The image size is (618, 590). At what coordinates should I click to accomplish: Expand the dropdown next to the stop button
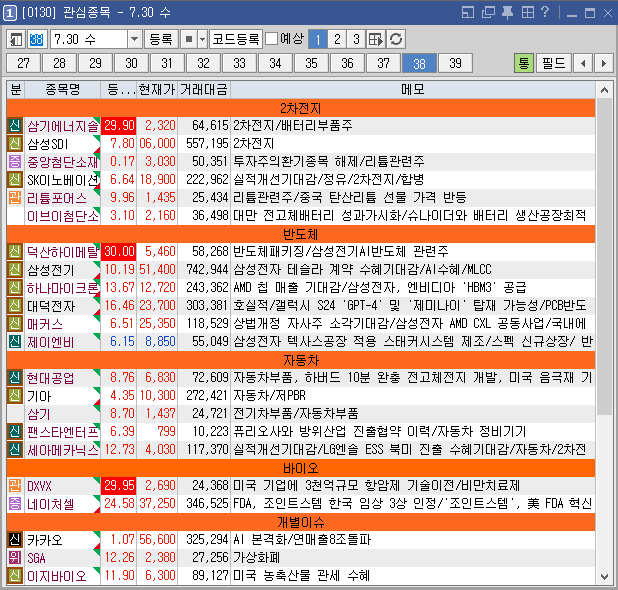click(x=203, y=39)
